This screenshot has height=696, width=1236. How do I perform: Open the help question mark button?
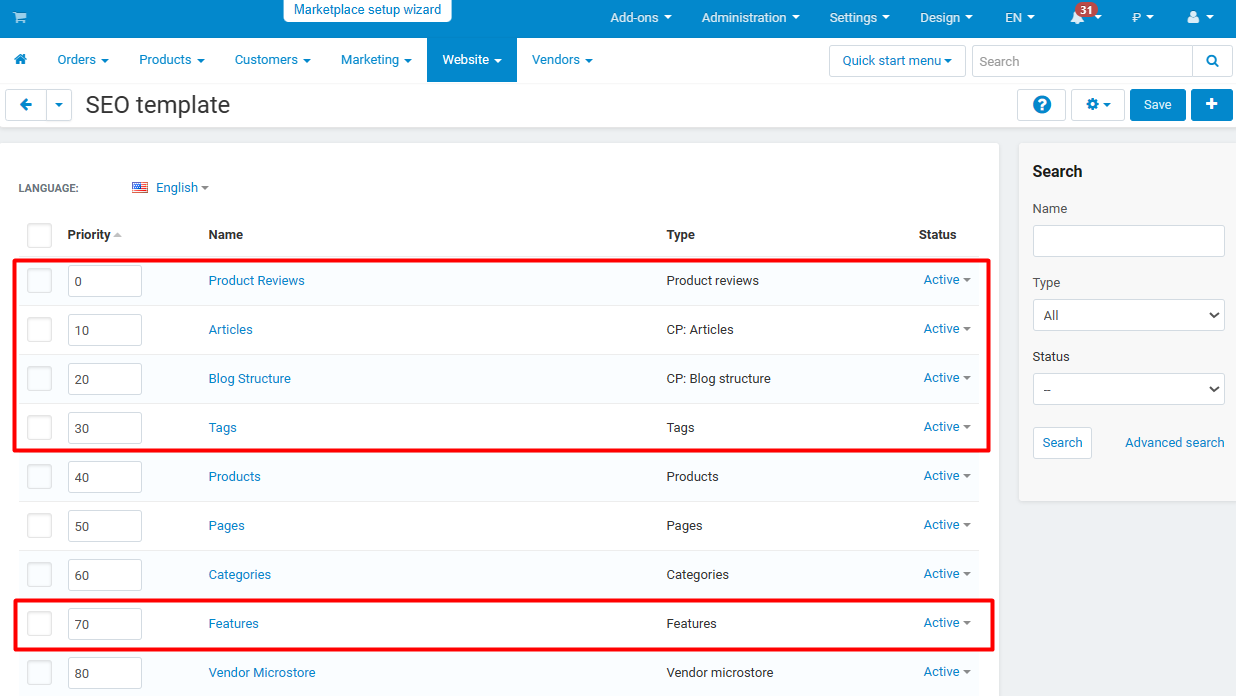coord(1042,105)
